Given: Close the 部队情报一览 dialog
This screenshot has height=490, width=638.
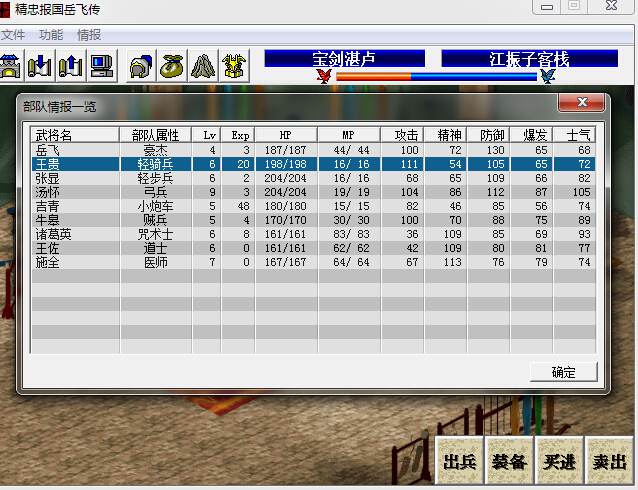Looking at the screenshot, I should pos(582,102).
